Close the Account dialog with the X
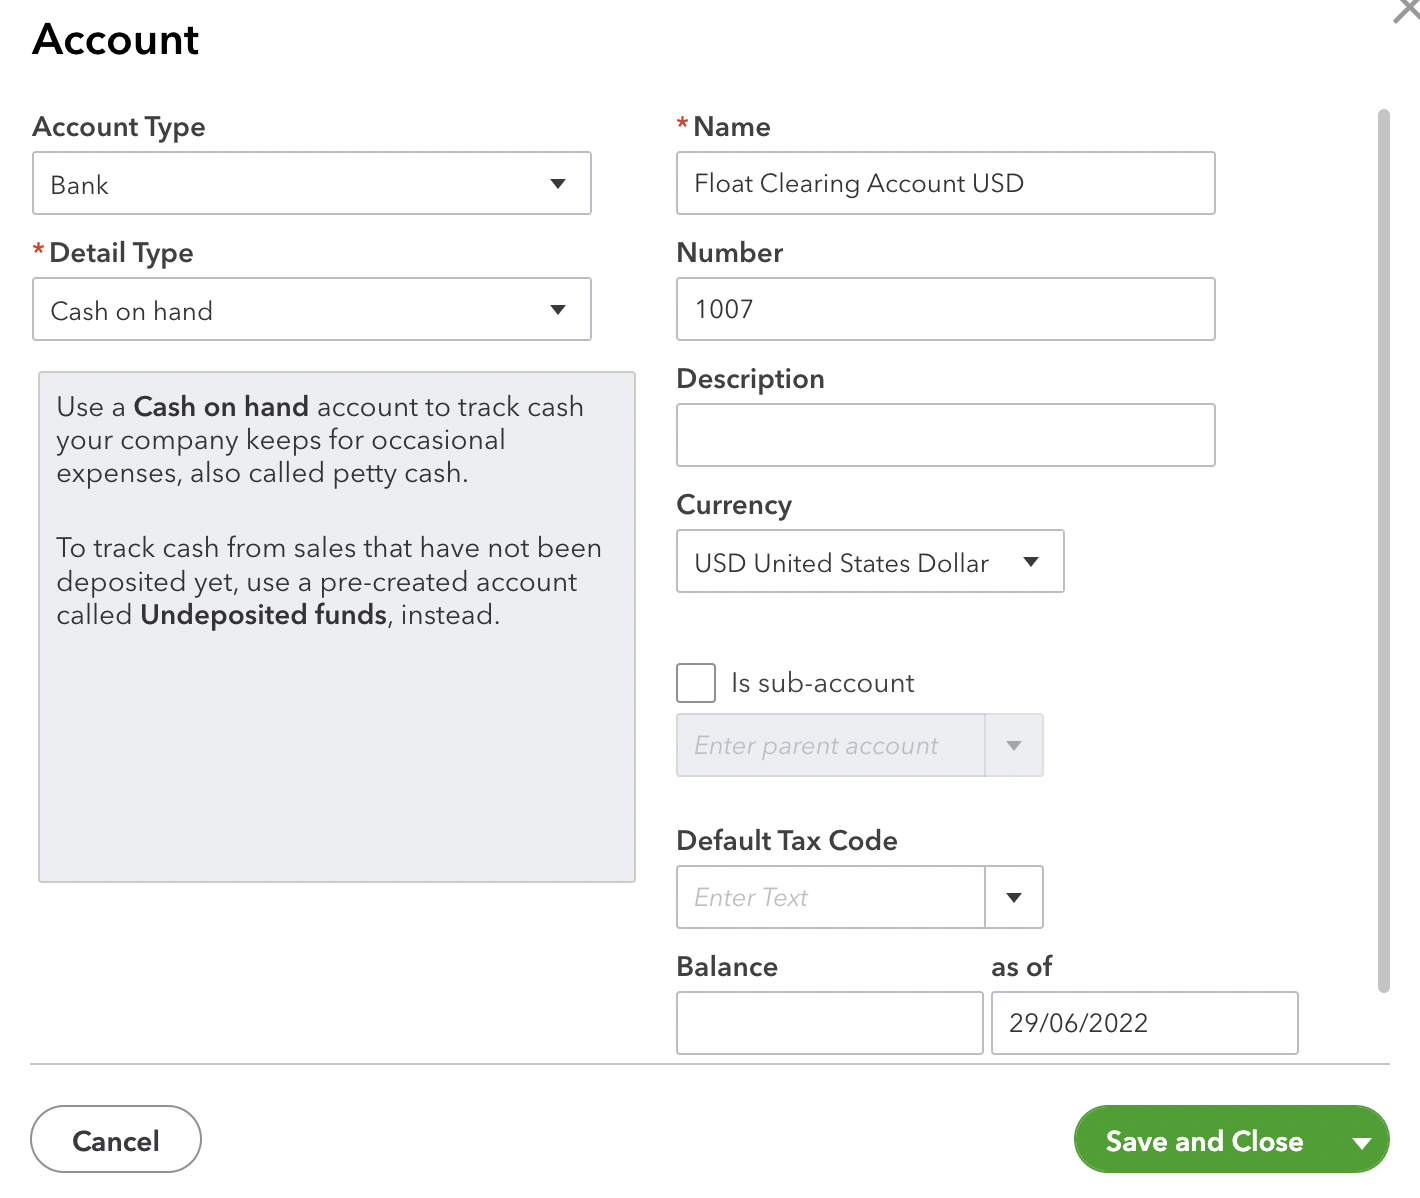Screen dimensions: 1420x1198 (x=1407, y=10)
